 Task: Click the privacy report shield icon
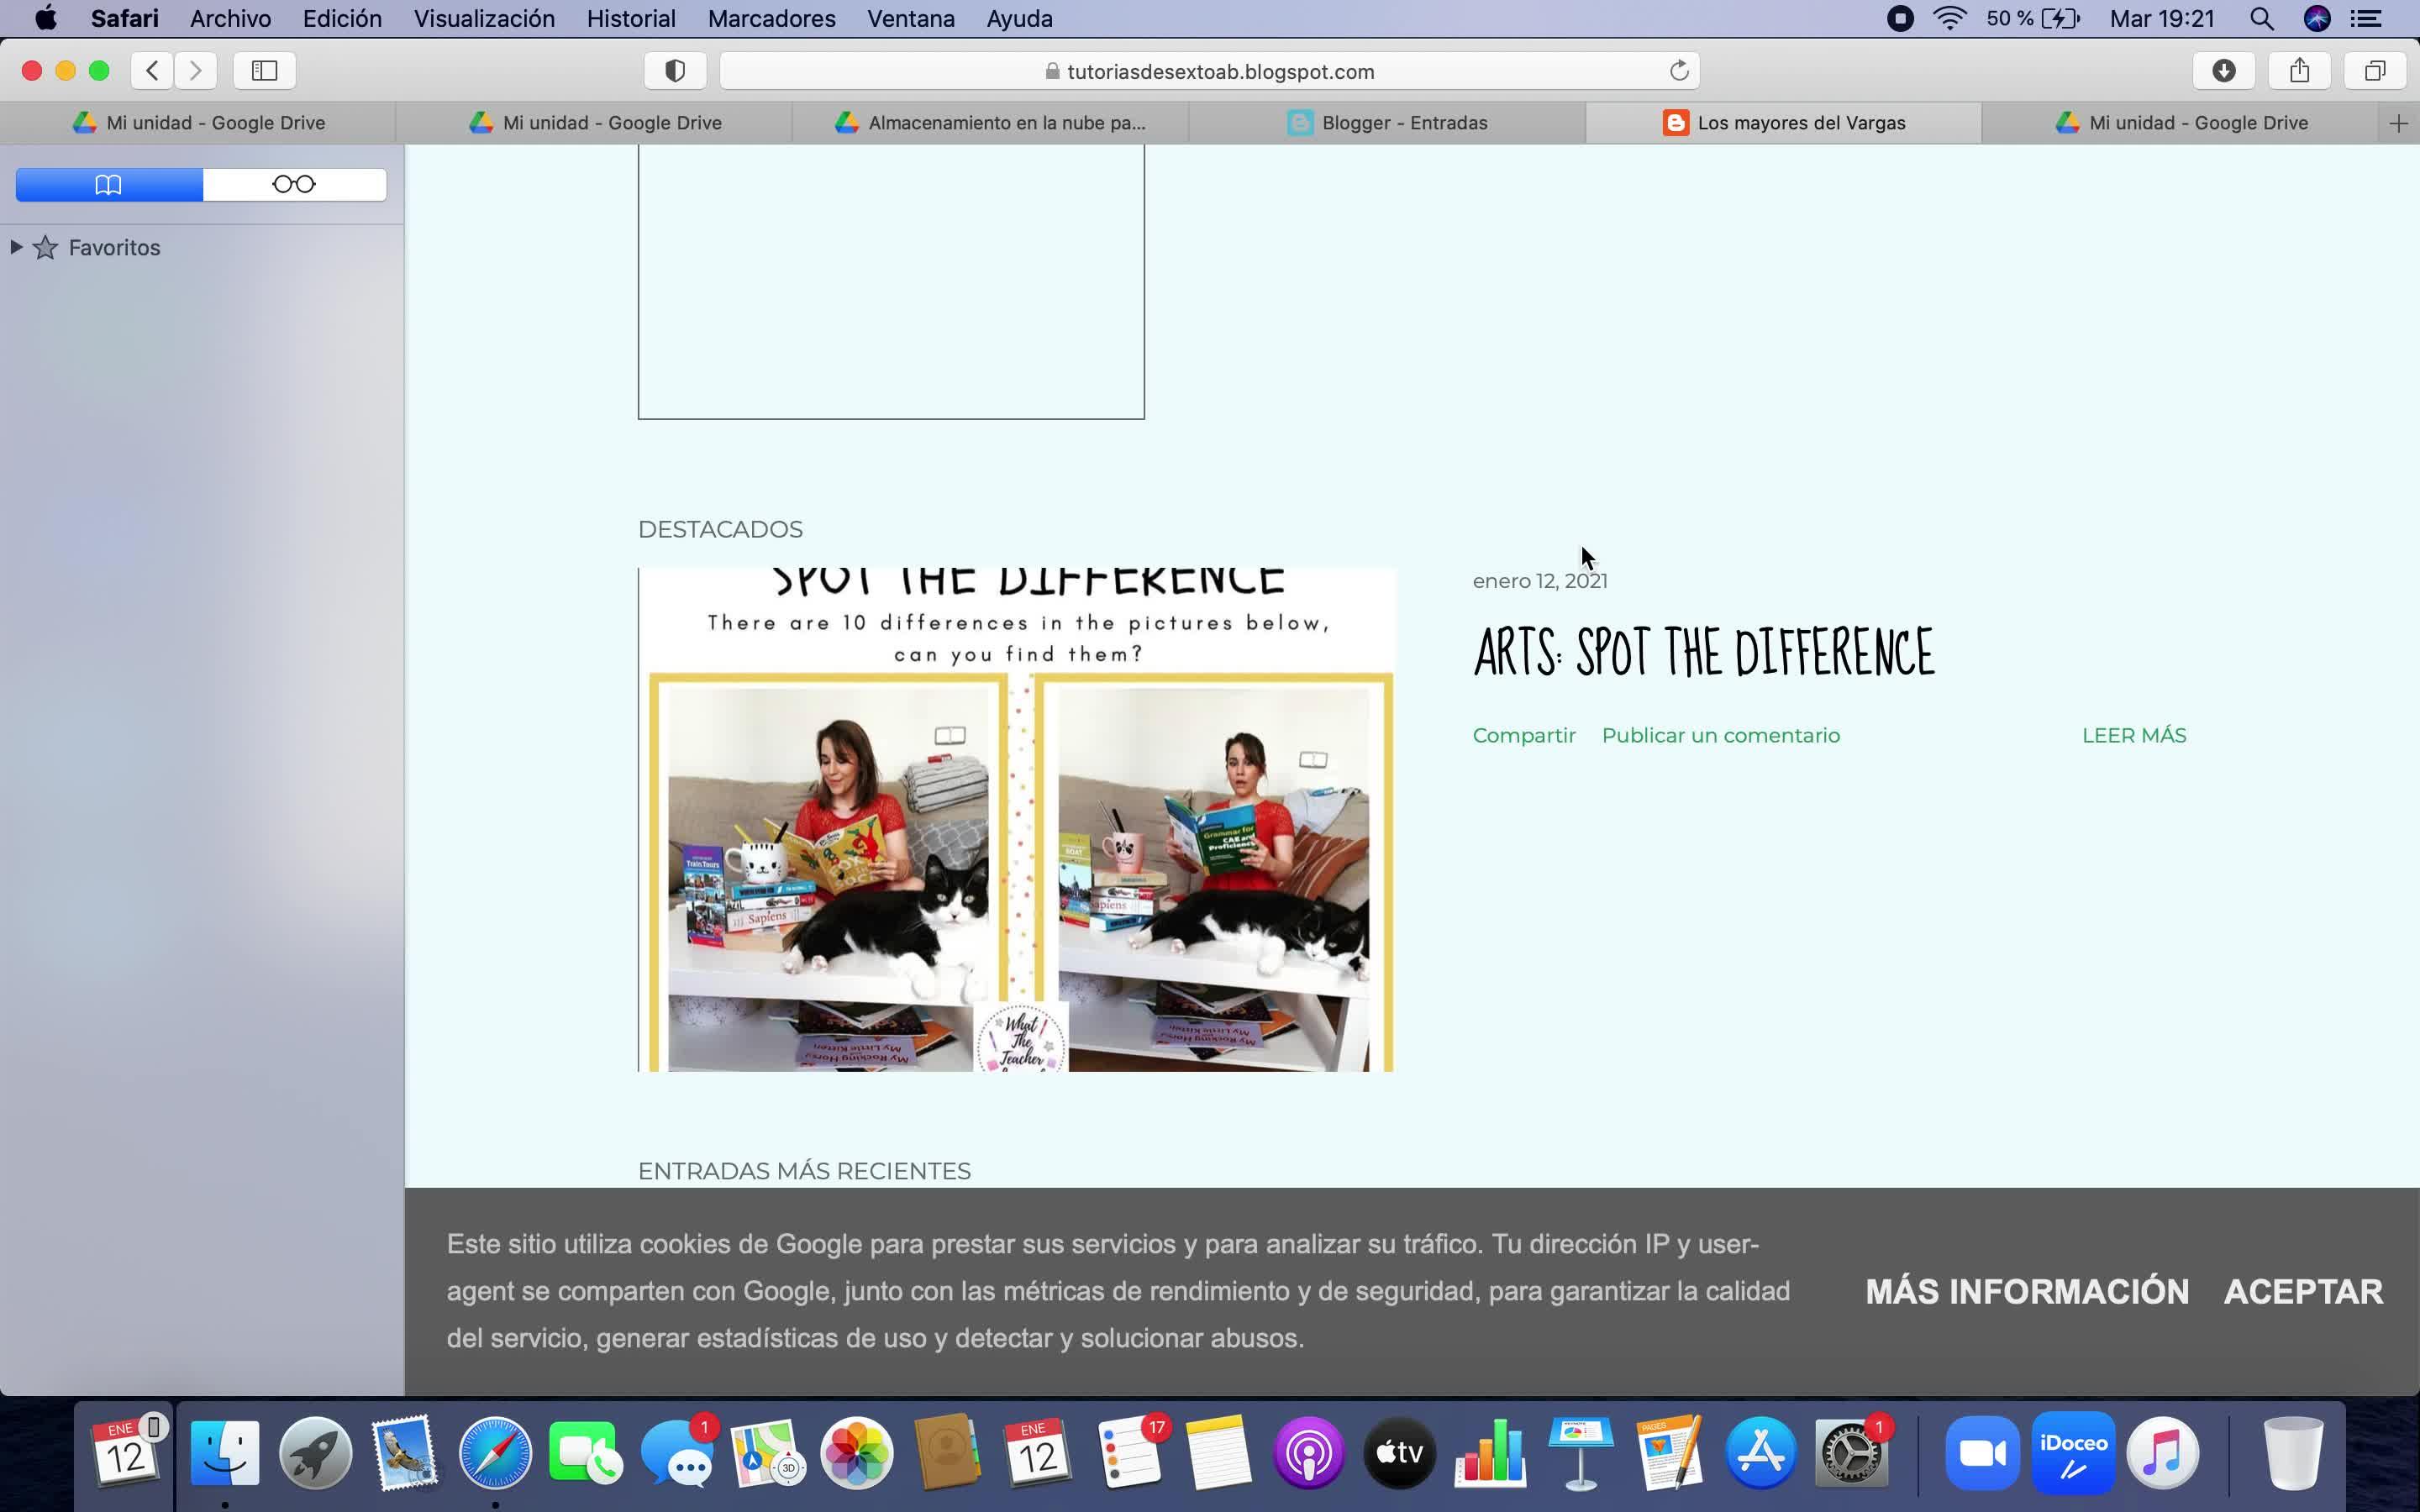coord(675,71)
